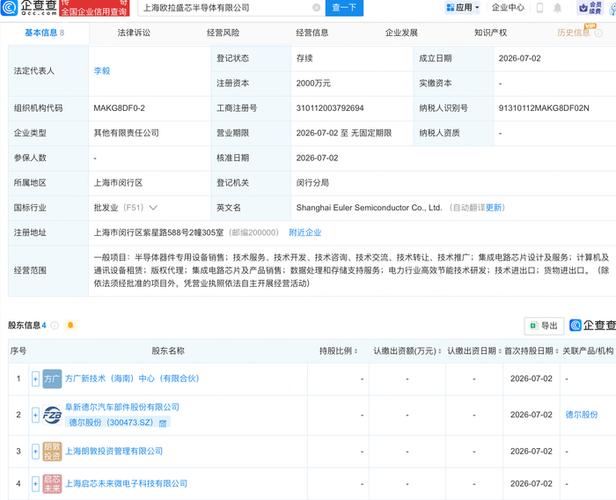Click registered capital value 2000万元

pos(313,83)
